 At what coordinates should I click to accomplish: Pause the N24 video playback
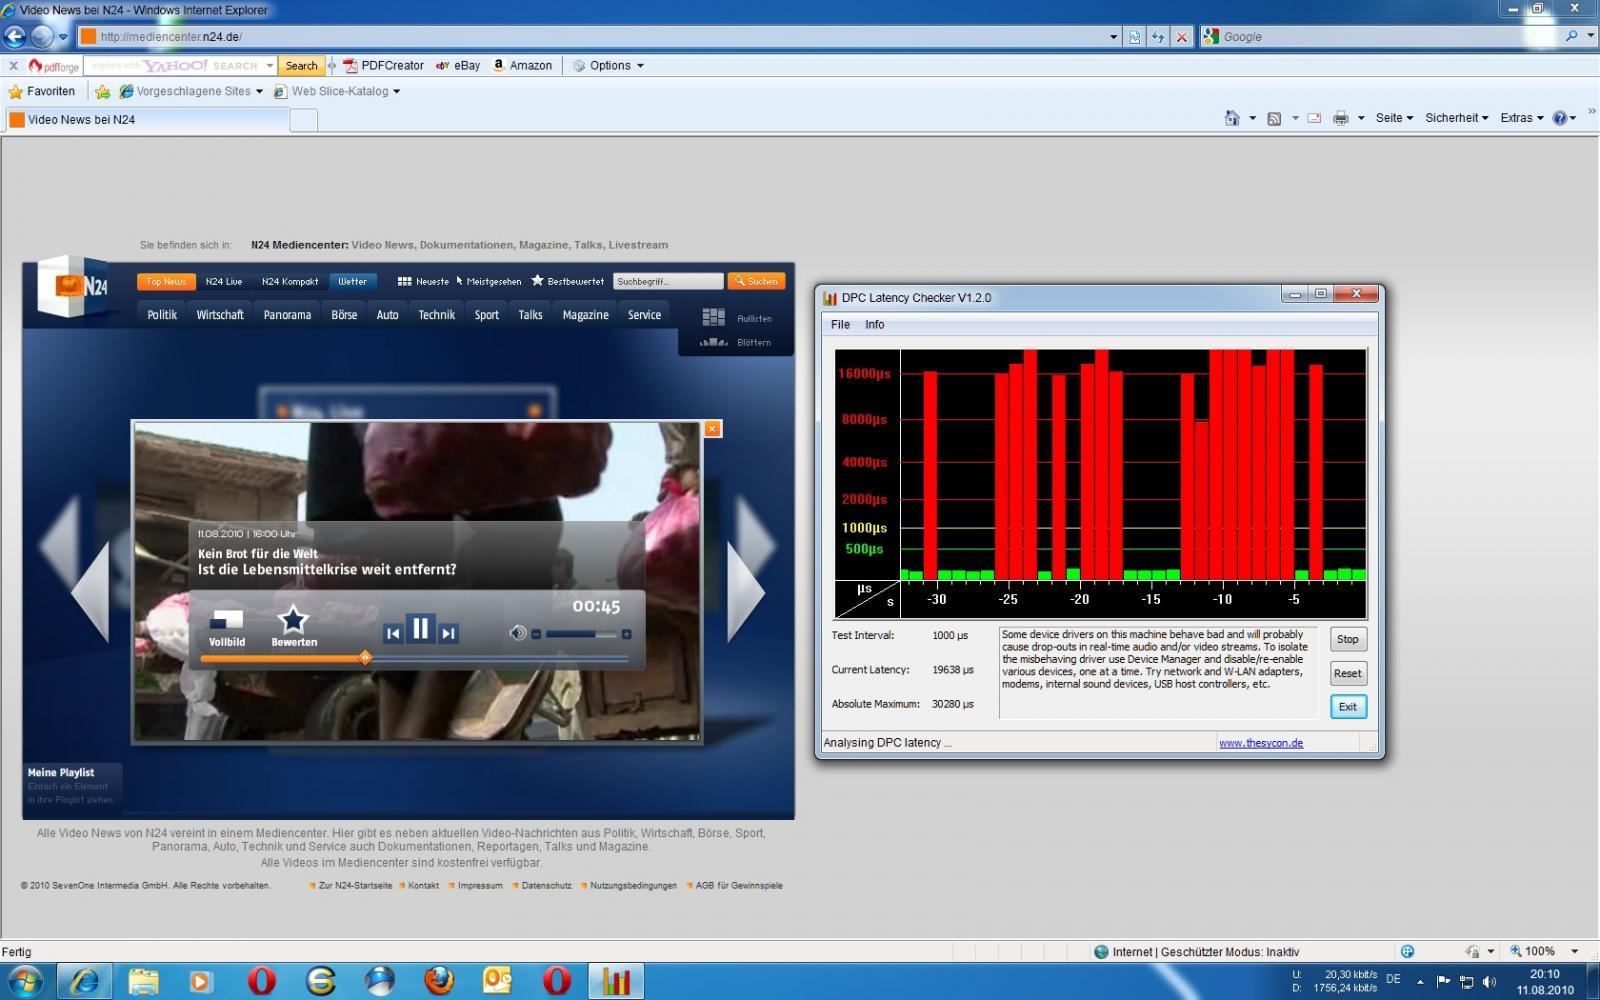pyautogui.click(x=420, y=629)
